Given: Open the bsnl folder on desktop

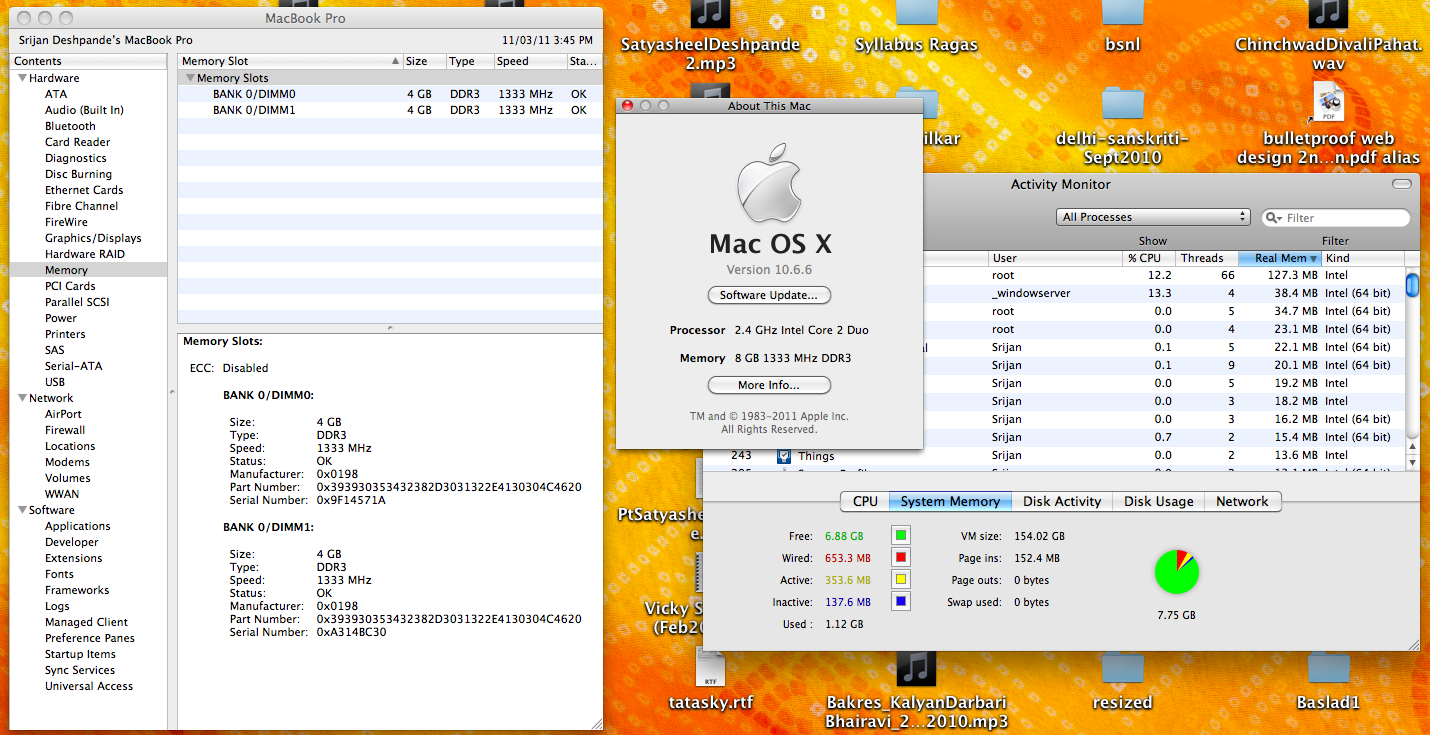Looking at the screenshot, I should click(1122, 13).
